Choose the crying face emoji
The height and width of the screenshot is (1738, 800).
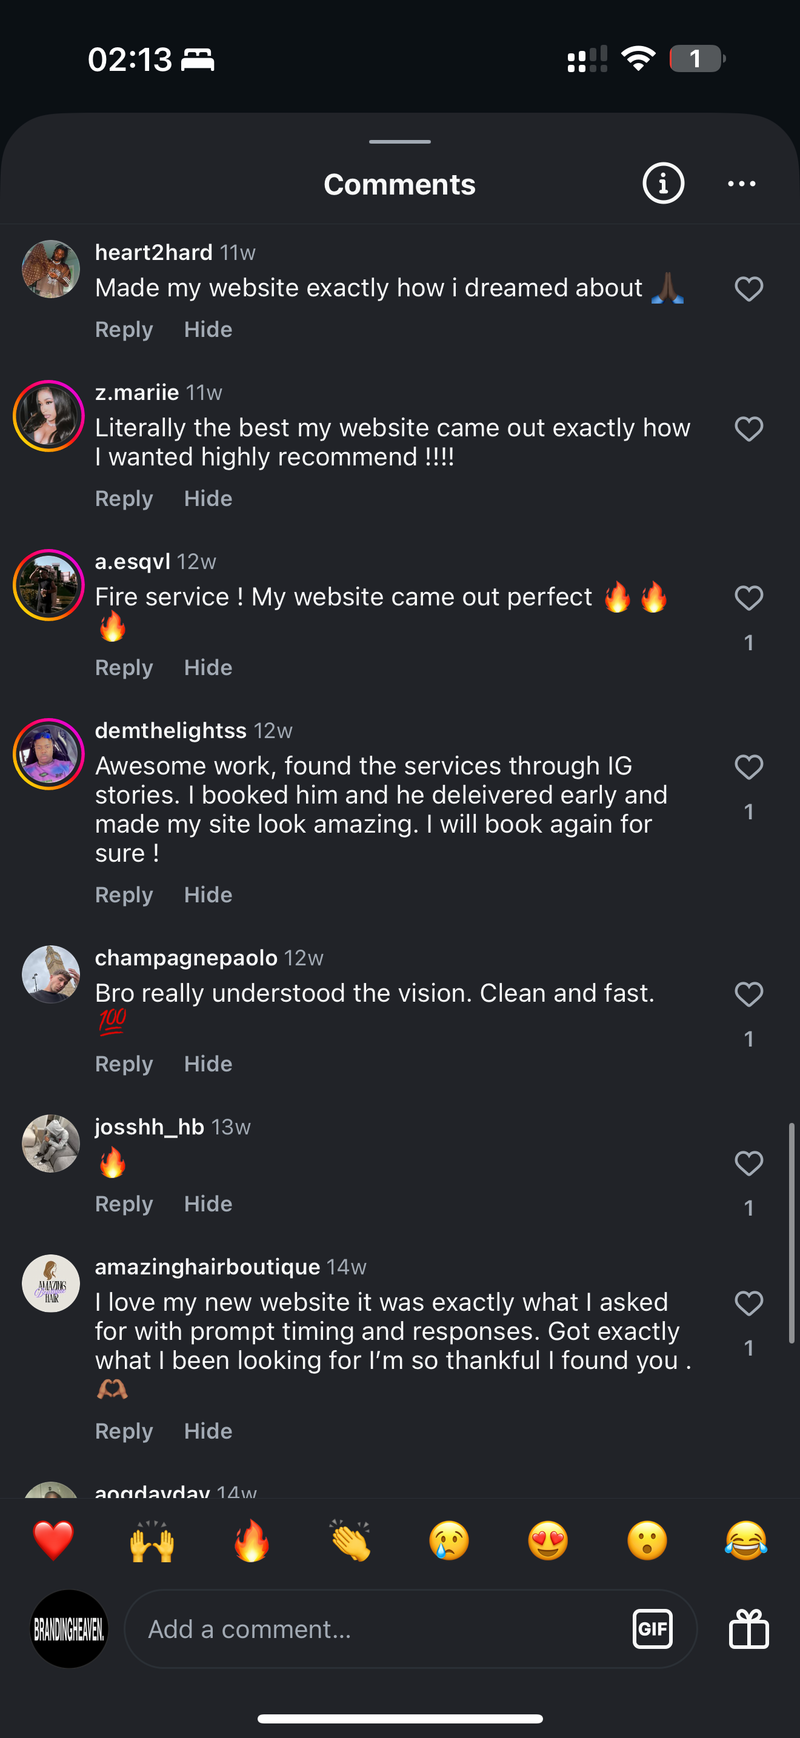click(x=449, y=1541)
